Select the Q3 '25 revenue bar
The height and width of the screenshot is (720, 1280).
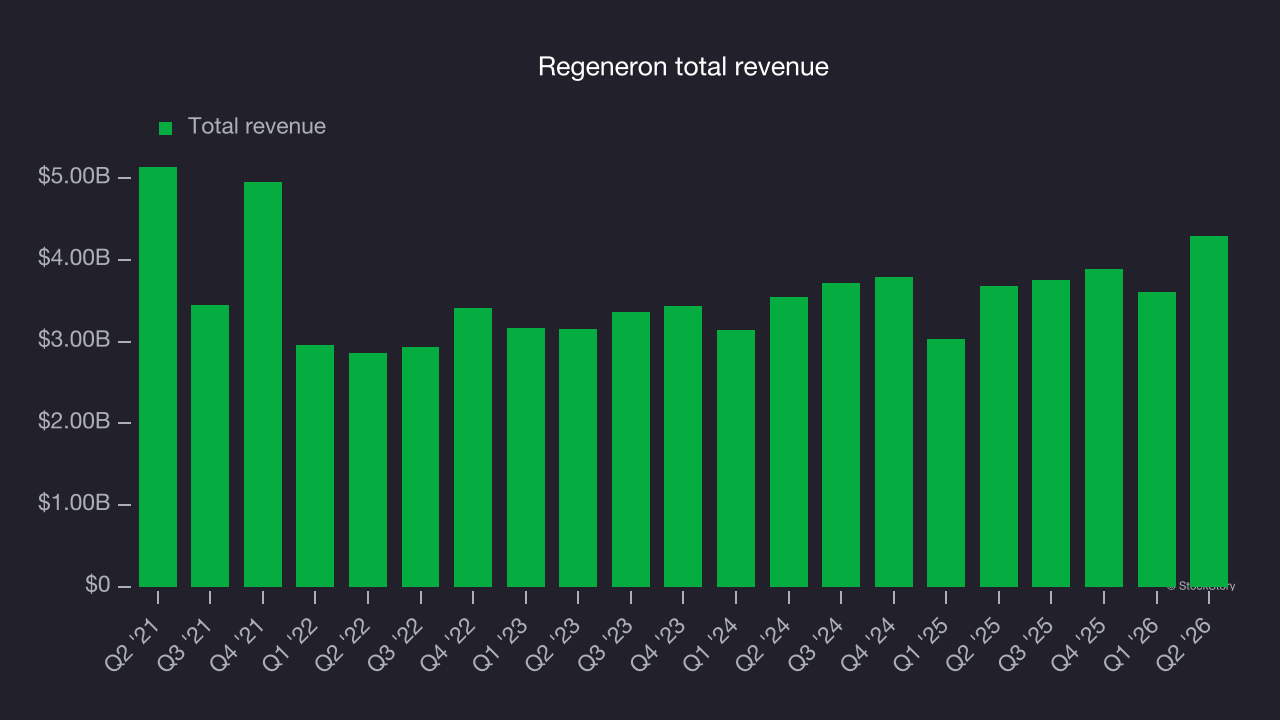pos(1051,433)
